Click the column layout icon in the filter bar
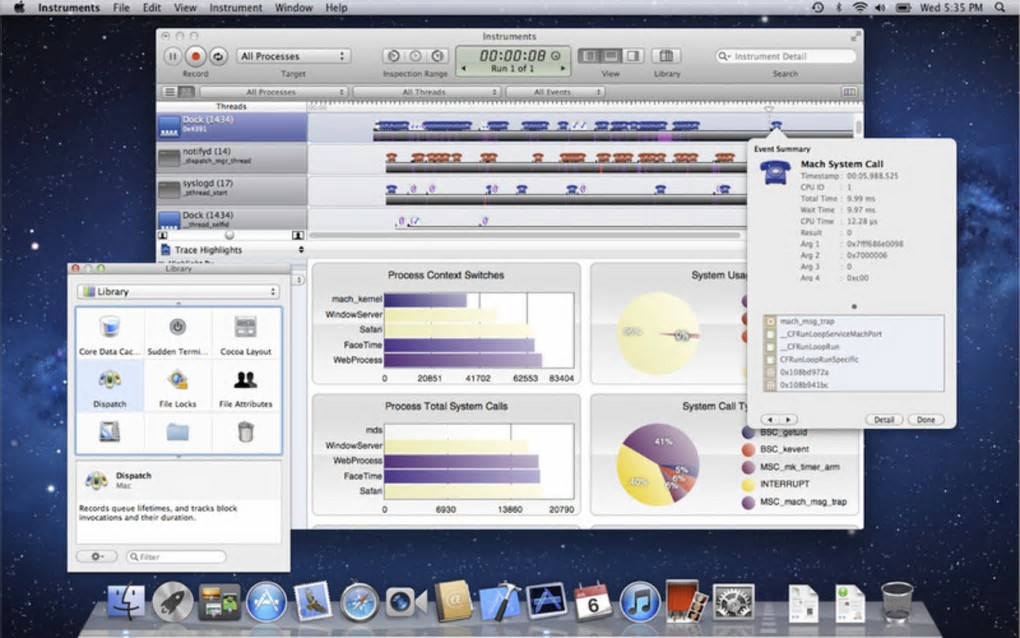 [850, 92]
